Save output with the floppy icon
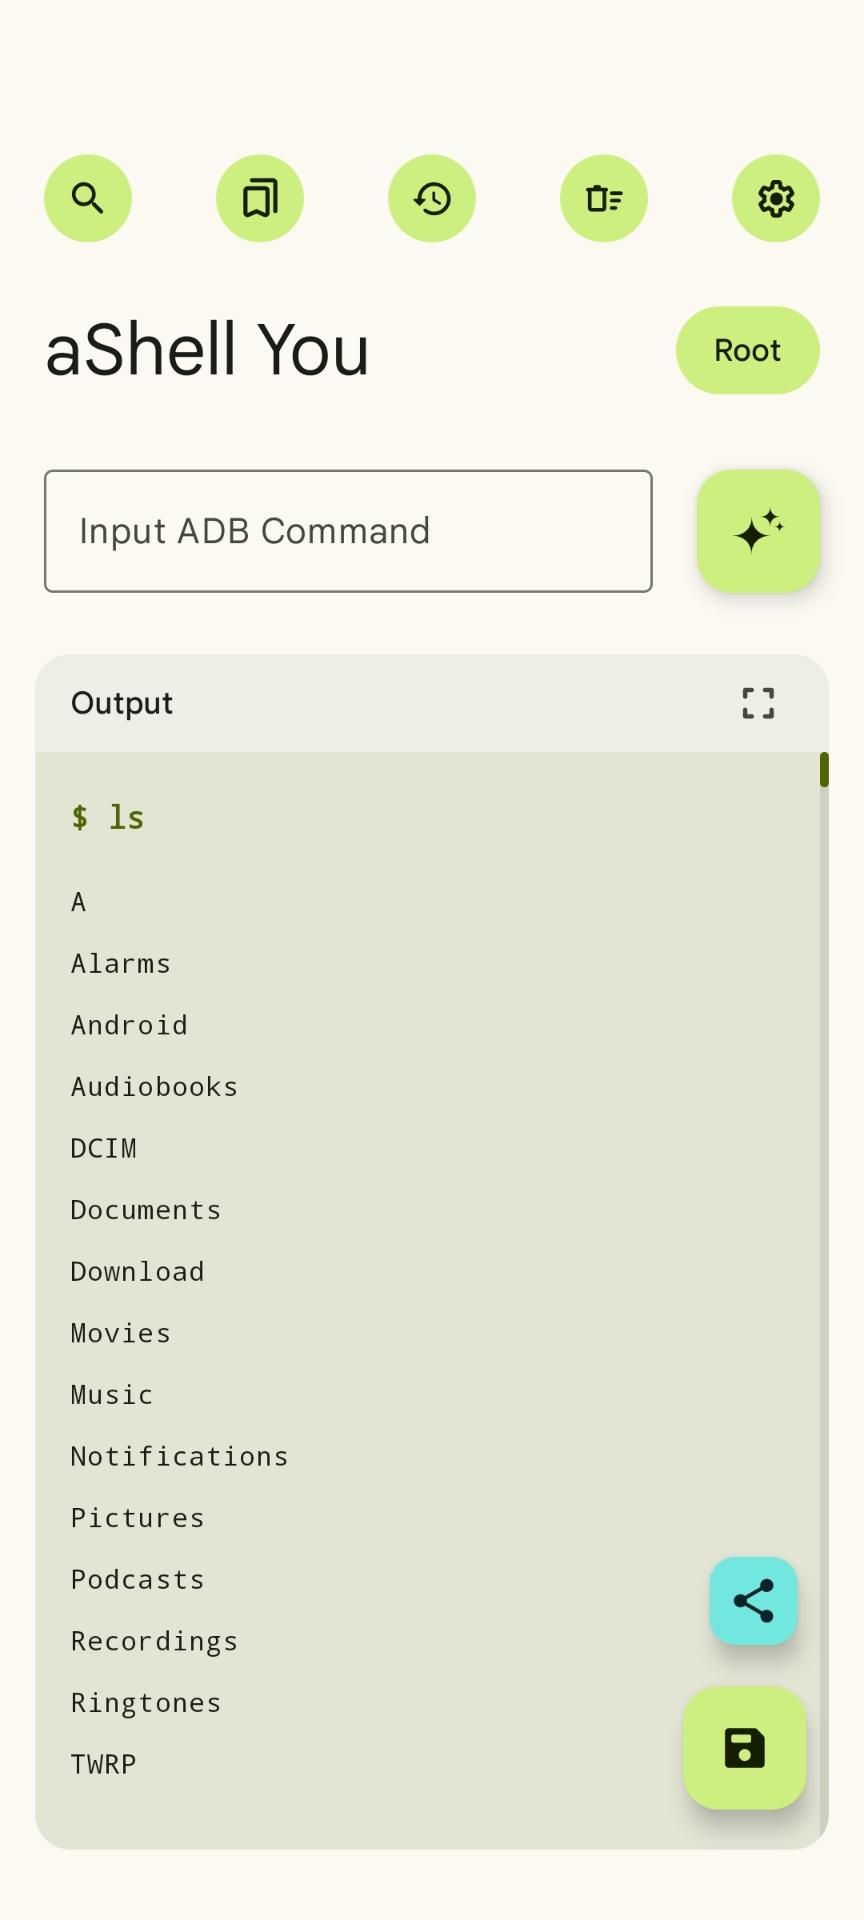Screen dimensions: 864x1920 pos(744,1748)
